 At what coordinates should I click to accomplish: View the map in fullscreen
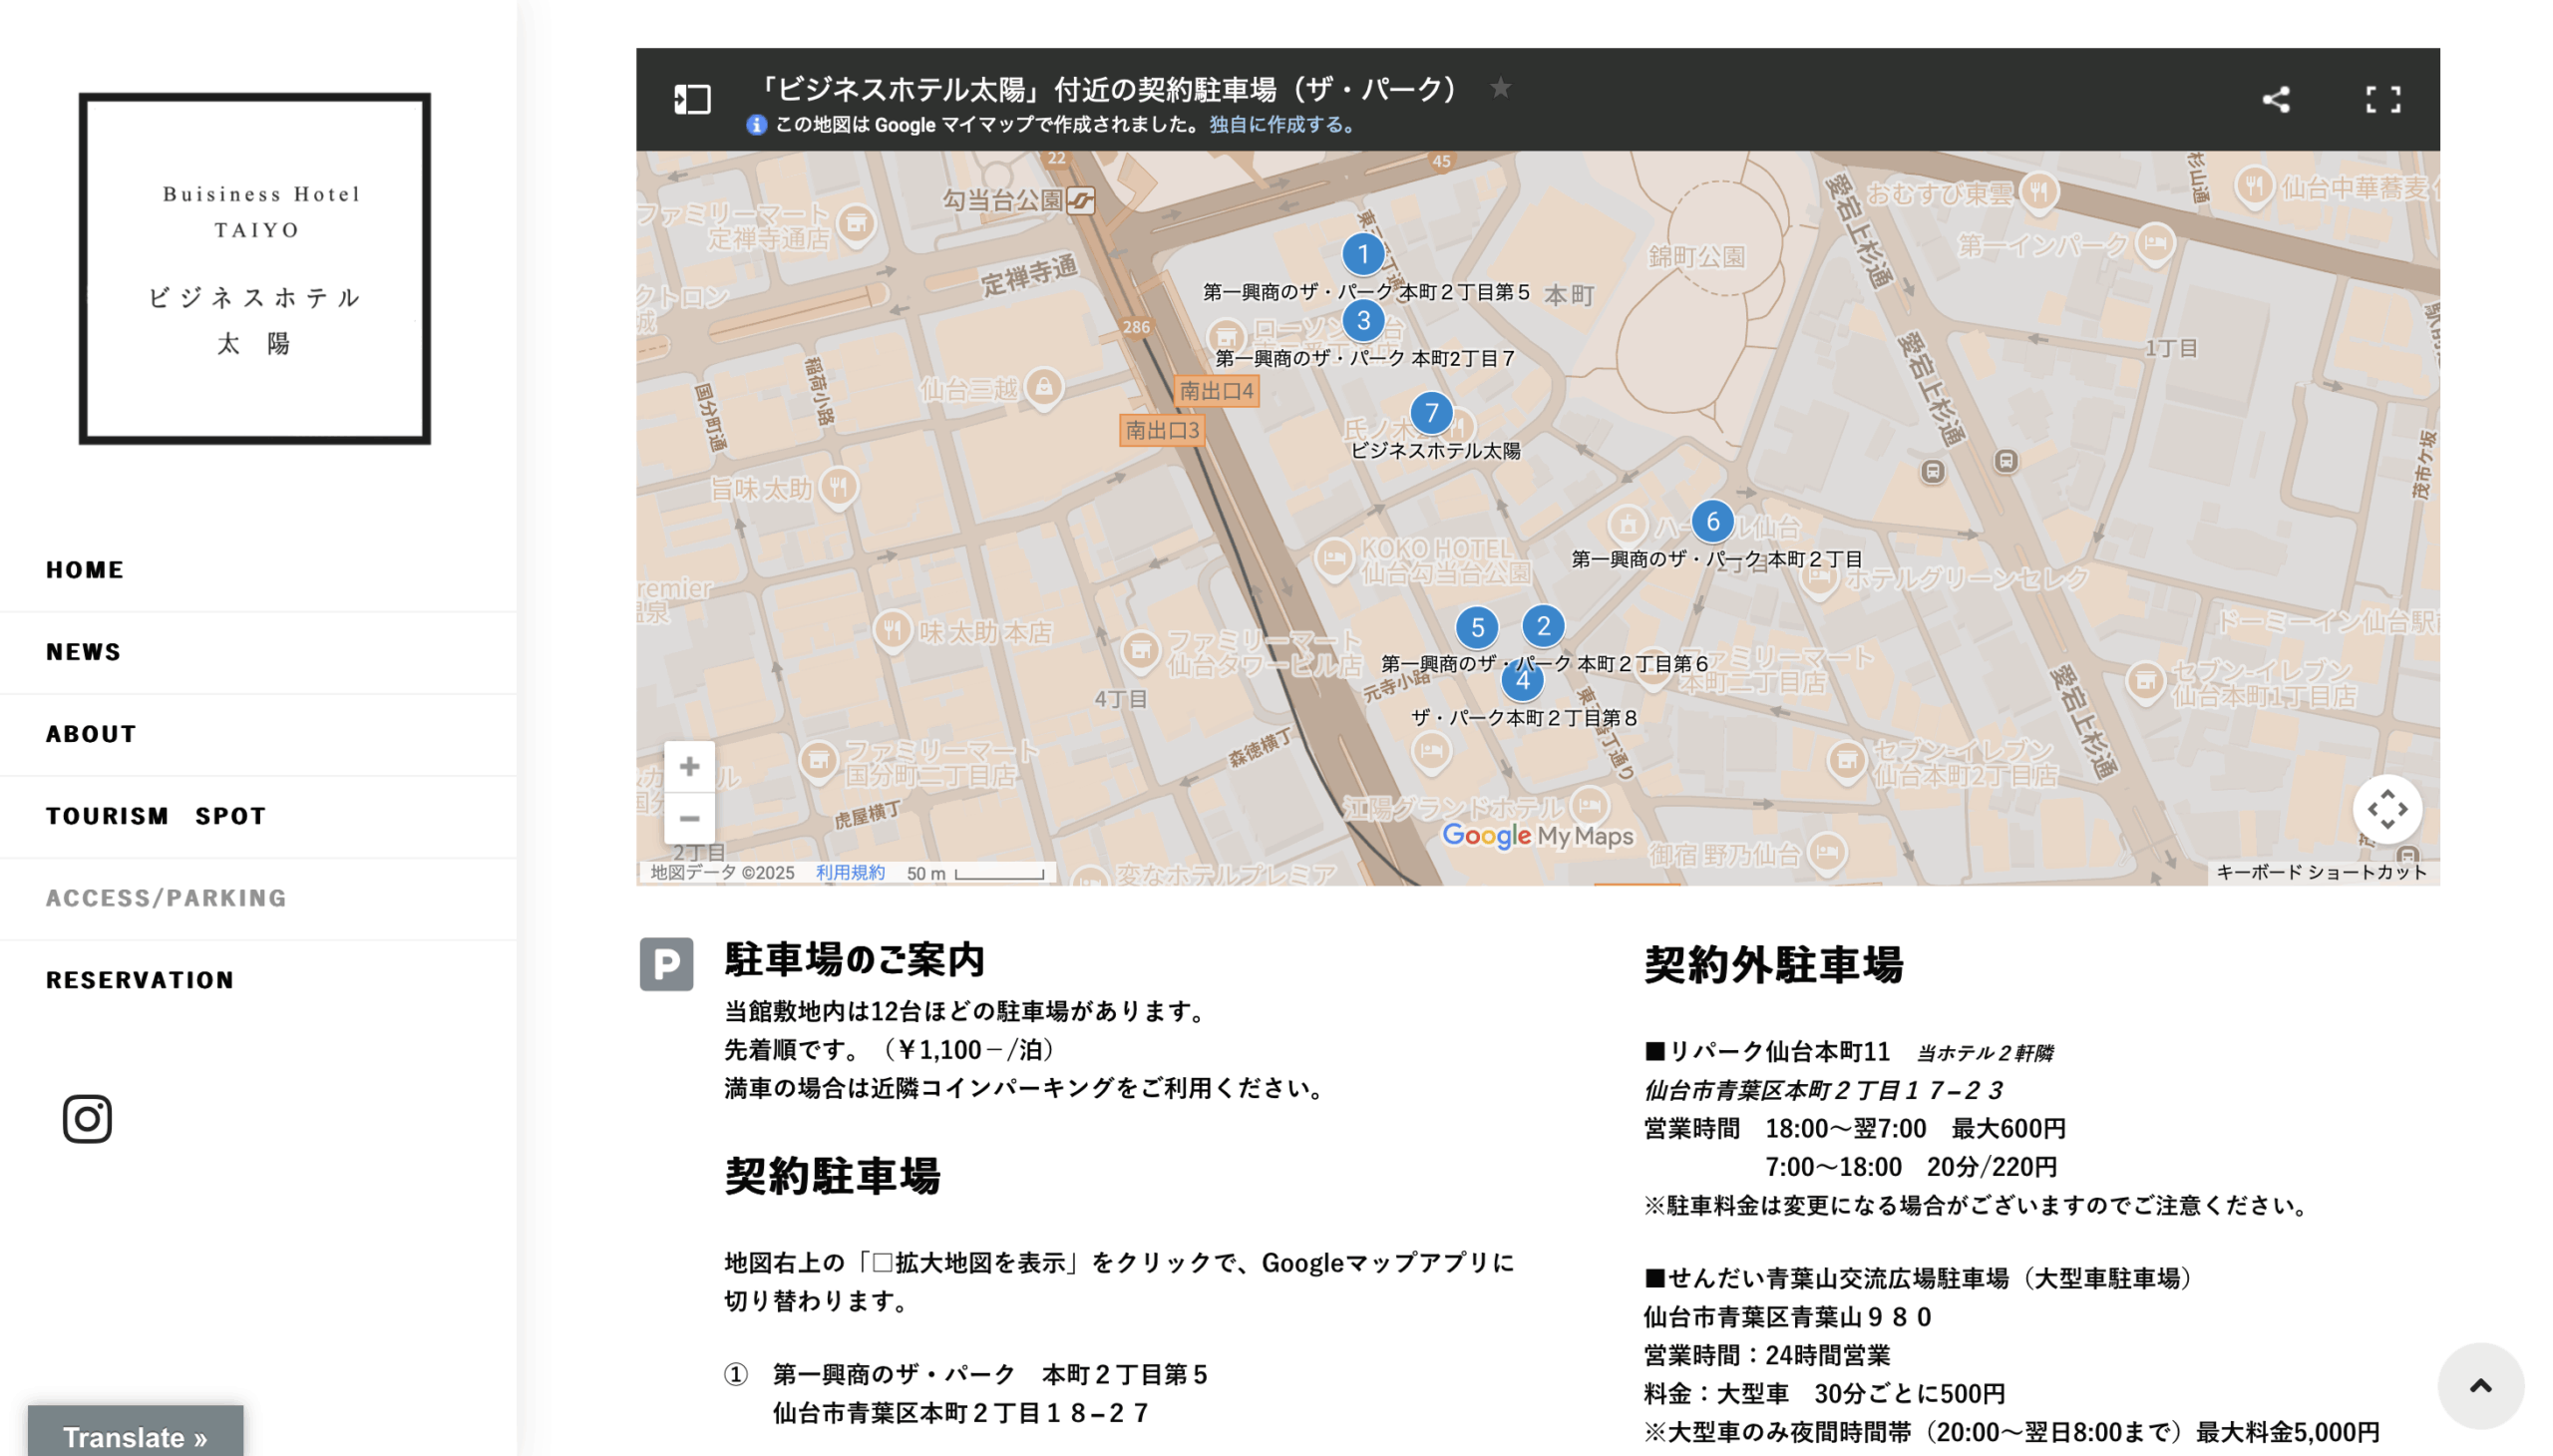coord(2382,99)
